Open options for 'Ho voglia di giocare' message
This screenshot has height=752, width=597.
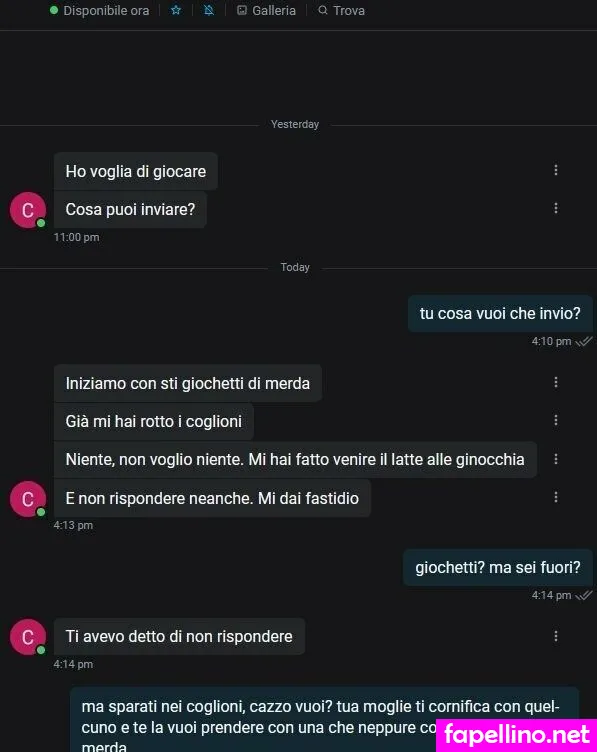click(x=556, y=170)
